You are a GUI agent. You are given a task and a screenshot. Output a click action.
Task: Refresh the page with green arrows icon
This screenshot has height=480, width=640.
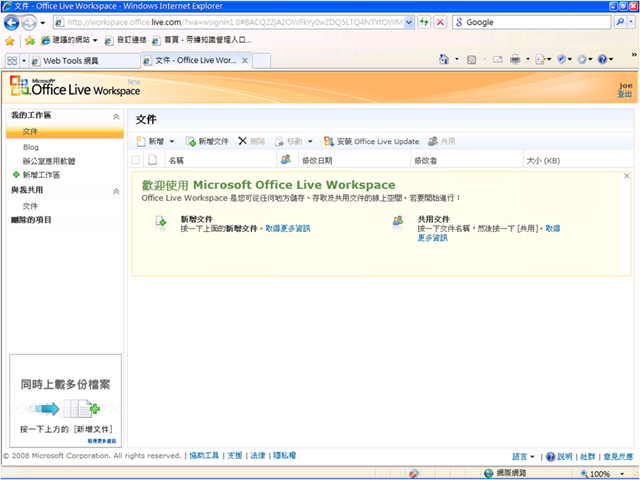tap(424, 22)
